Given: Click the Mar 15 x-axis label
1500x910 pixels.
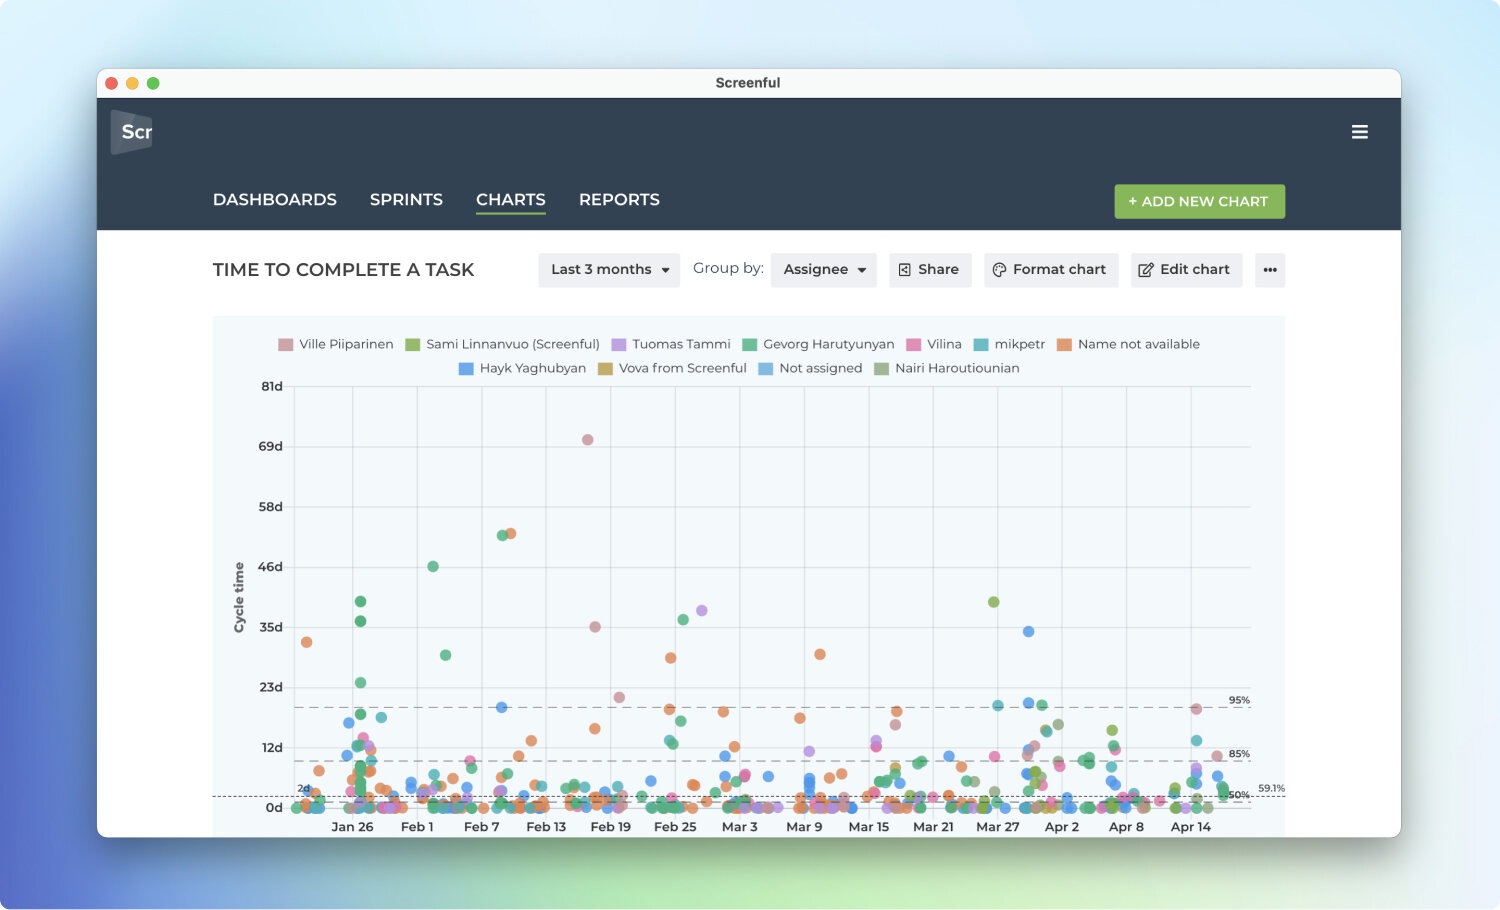Looking at the screenshot, I should [869, 827].
